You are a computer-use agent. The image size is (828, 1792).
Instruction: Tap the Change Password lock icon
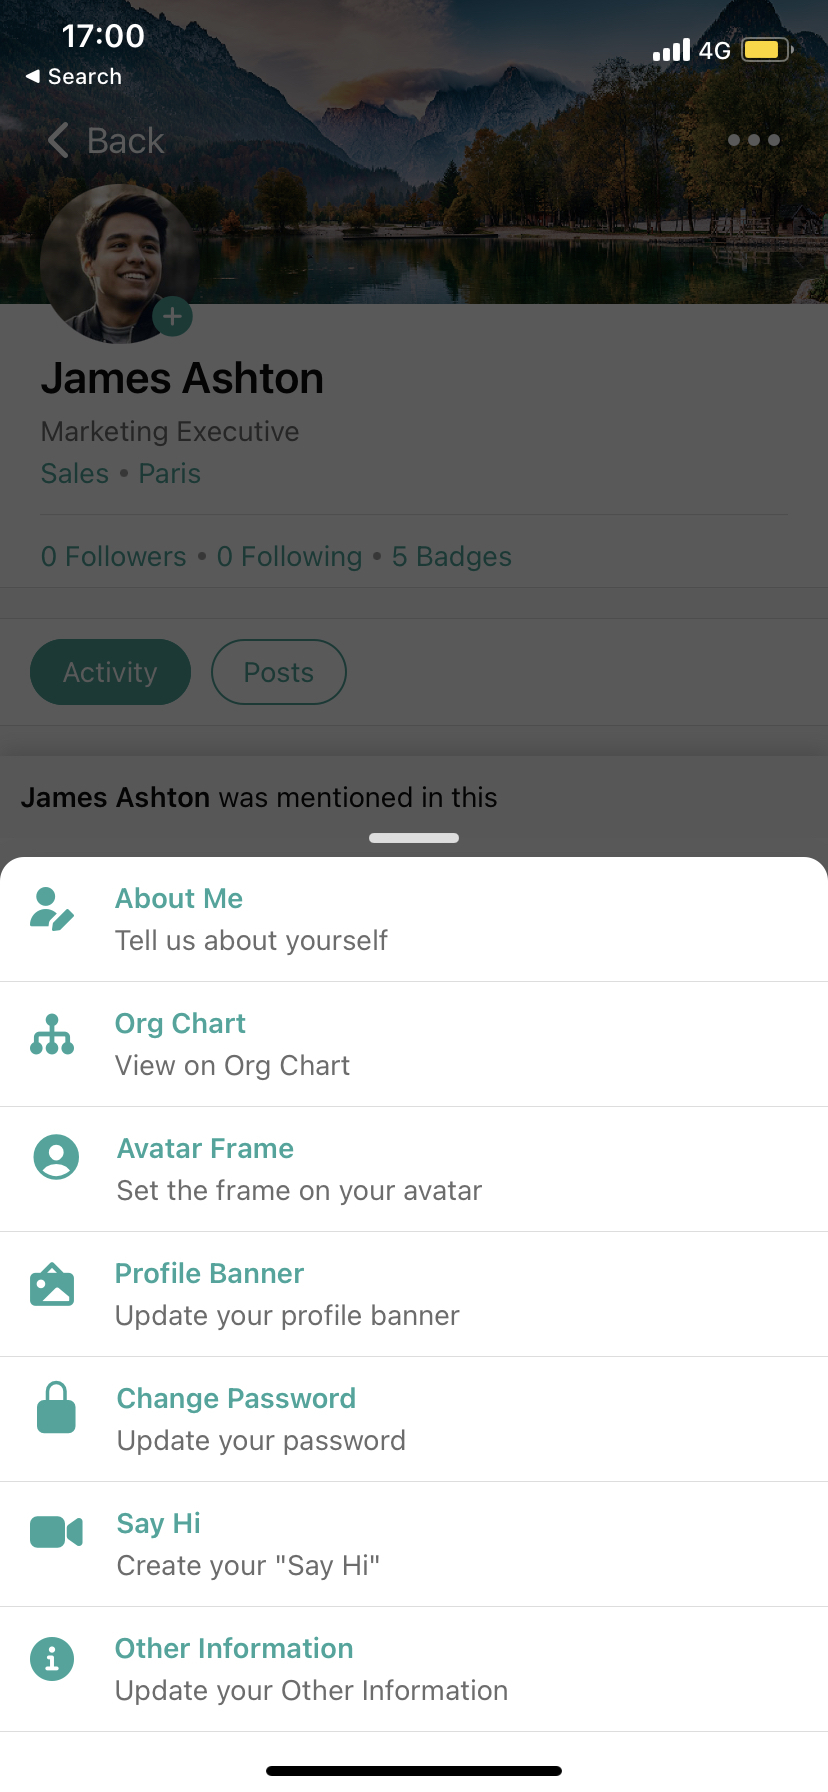56,1407
